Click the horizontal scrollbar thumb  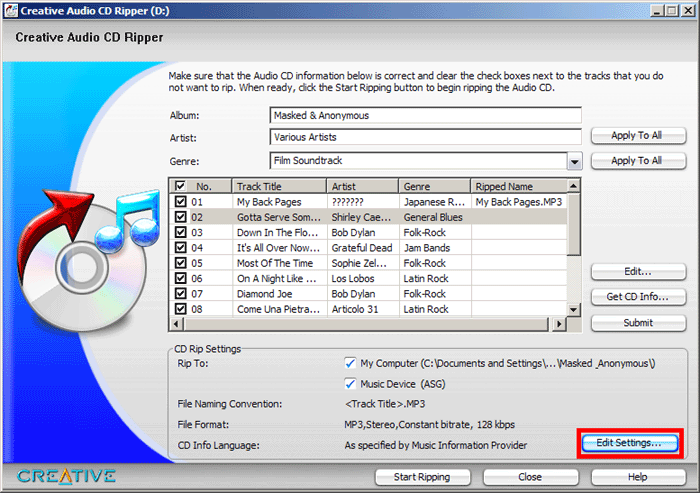click(366, 324)
